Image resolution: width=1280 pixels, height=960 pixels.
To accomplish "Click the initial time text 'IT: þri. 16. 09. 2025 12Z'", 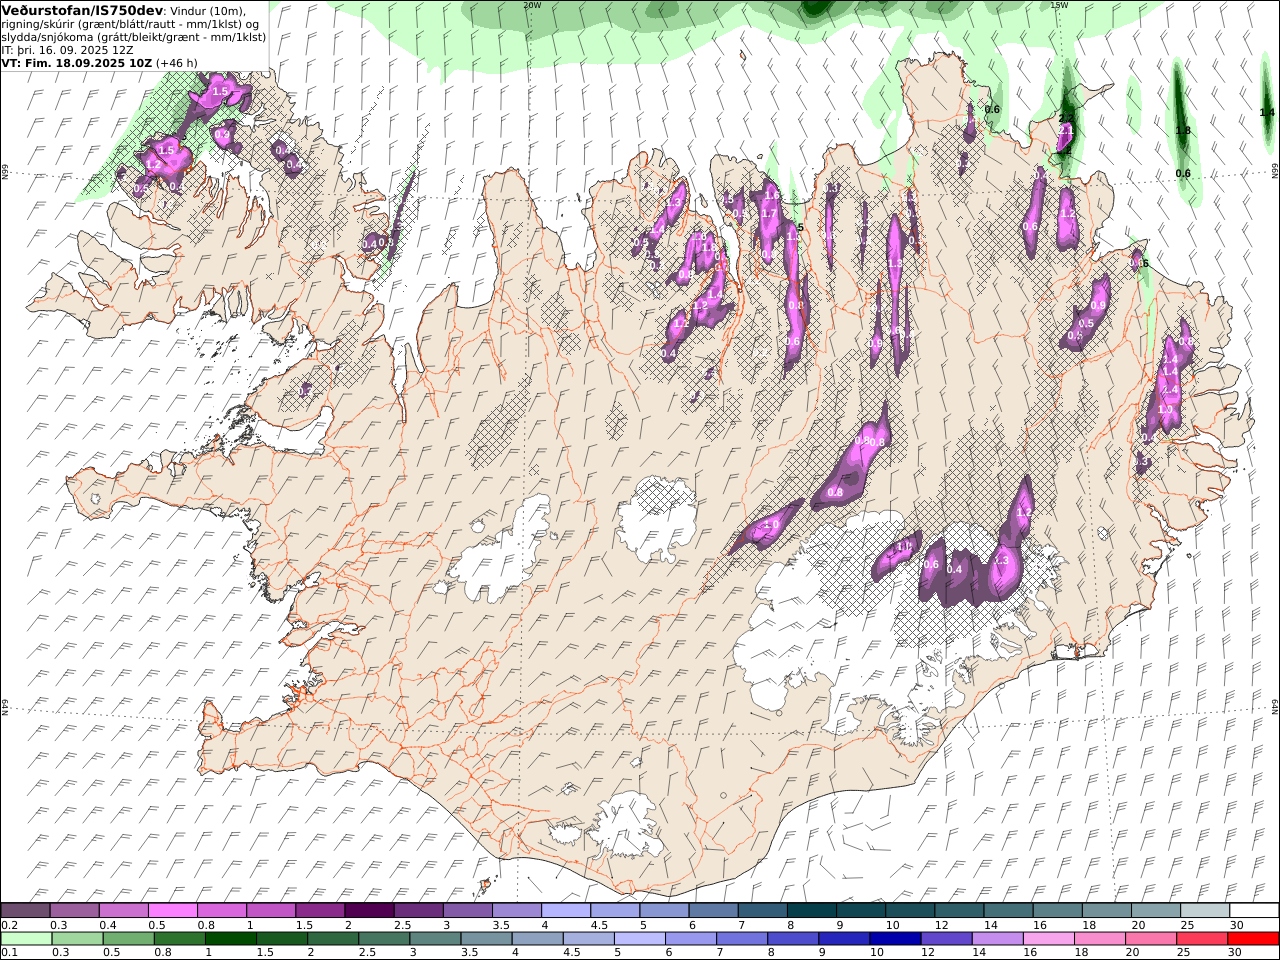I will pyautogui.click(x=67, y=50).
